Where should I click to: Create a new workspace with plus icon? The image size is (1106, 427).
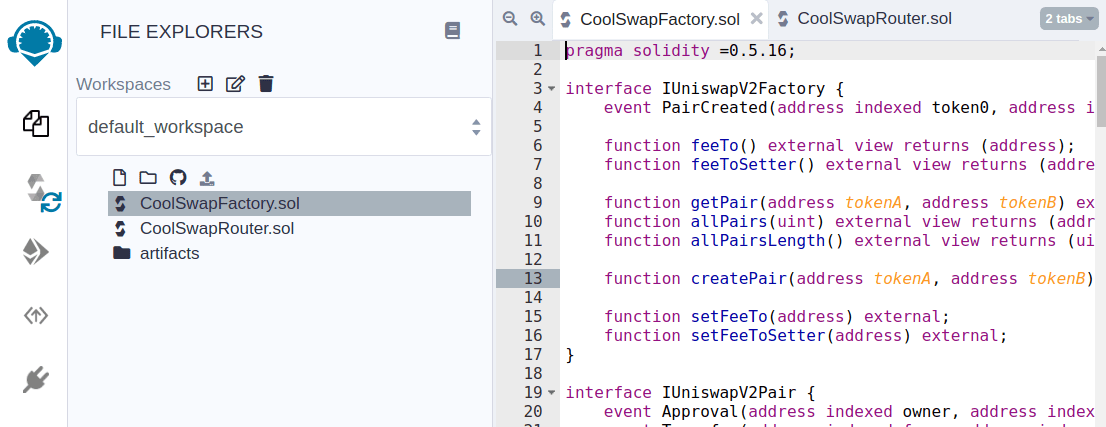click(x=205, y=84)
